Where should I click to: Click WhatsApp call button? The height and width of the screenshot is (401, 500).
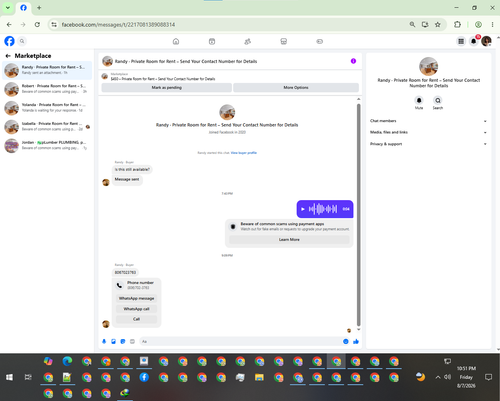[x=136, y=309]
